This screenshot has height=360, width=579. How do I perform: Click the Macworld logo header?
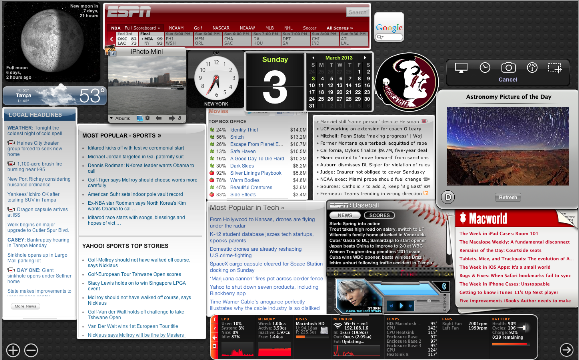tap(483, 219)
